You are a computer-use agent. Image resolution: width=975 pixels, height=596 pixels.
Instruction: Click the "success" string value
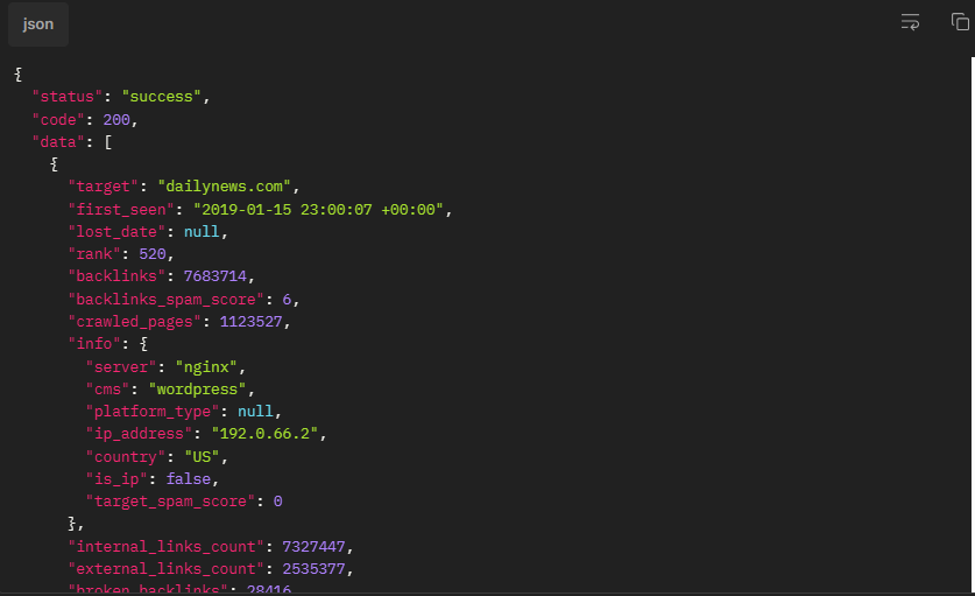point(162,97)
